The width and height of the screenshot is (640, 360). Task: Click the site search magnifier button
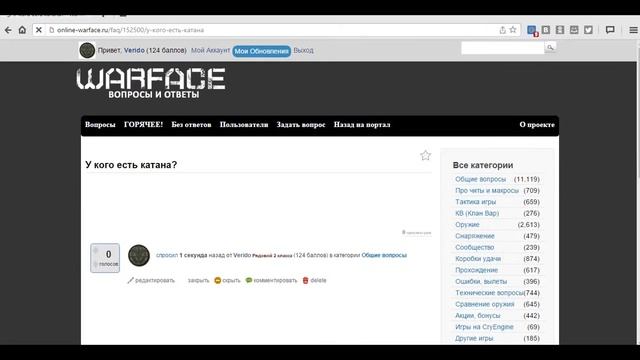[x=550, y=48]
